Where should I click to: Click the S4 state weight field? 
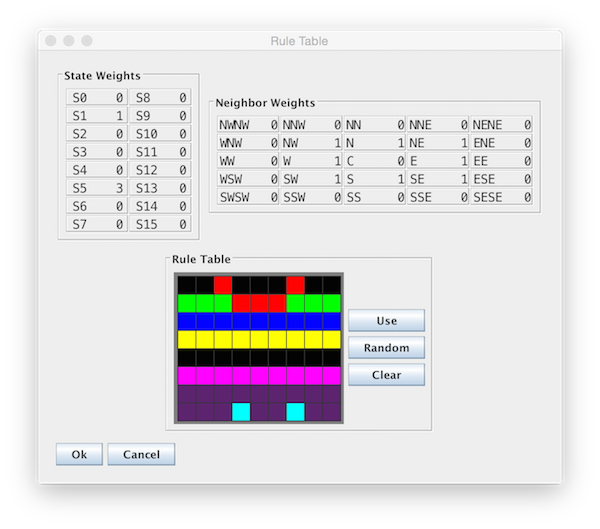96,170
